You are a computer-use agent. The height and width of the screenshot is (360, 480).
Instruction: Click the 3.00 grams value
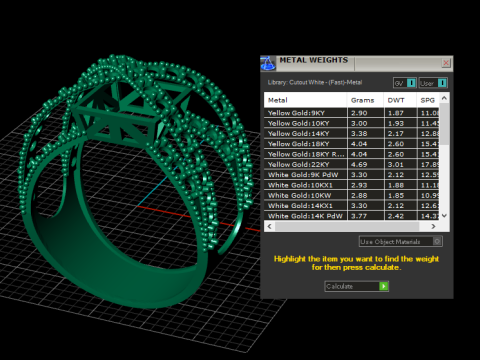pyautogui.click(x=359, y=123)
